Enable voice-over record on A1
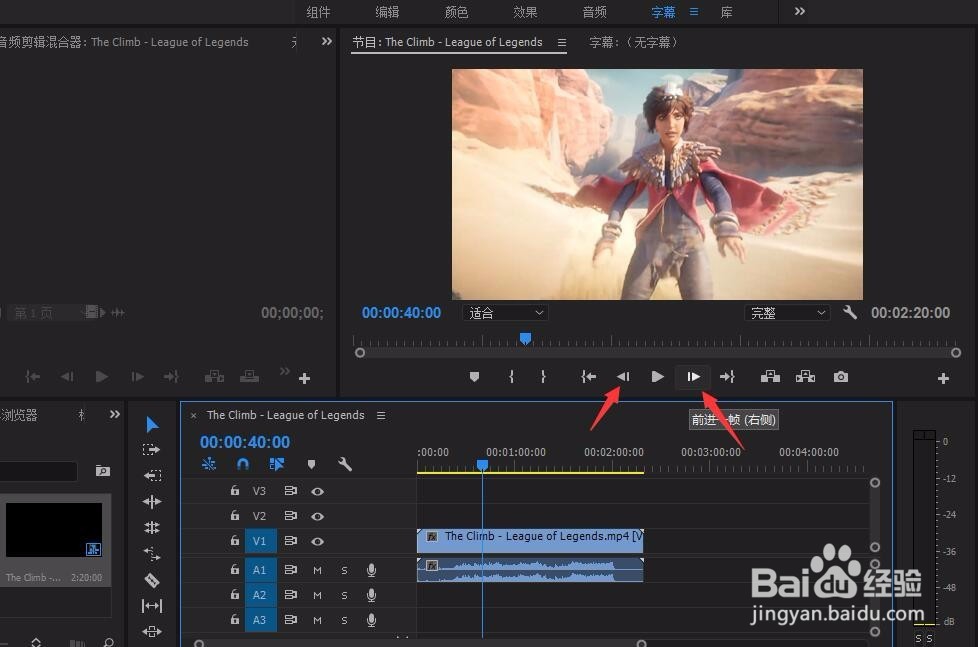This screenshot has height=647, width=978. point(371,570)
